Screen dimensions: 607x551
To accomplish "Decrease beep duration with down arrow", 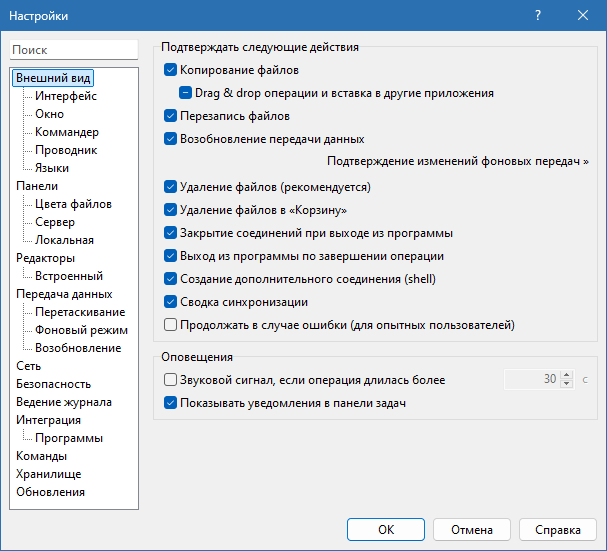I will click(x=567, y=383).
